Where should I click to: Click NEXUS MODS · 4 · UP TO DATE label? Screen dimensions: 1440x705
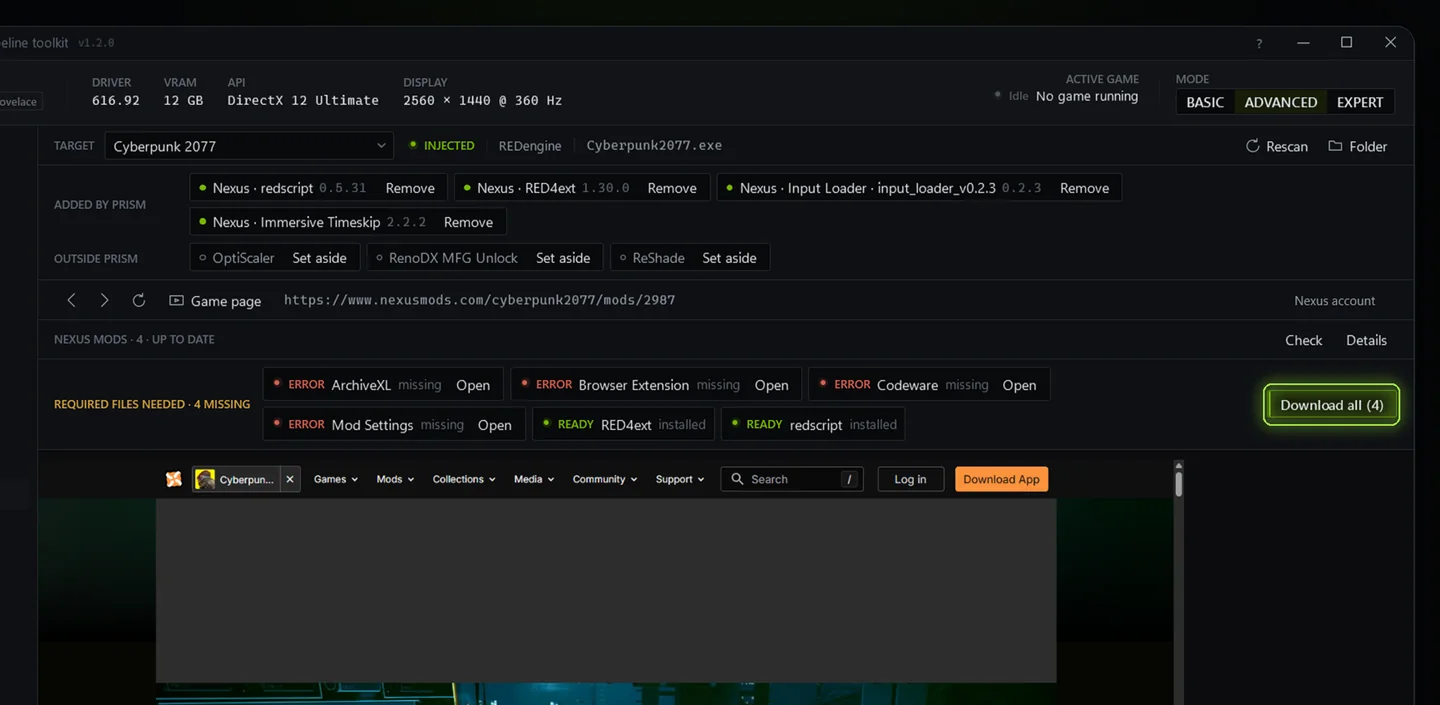click(134, 339)
